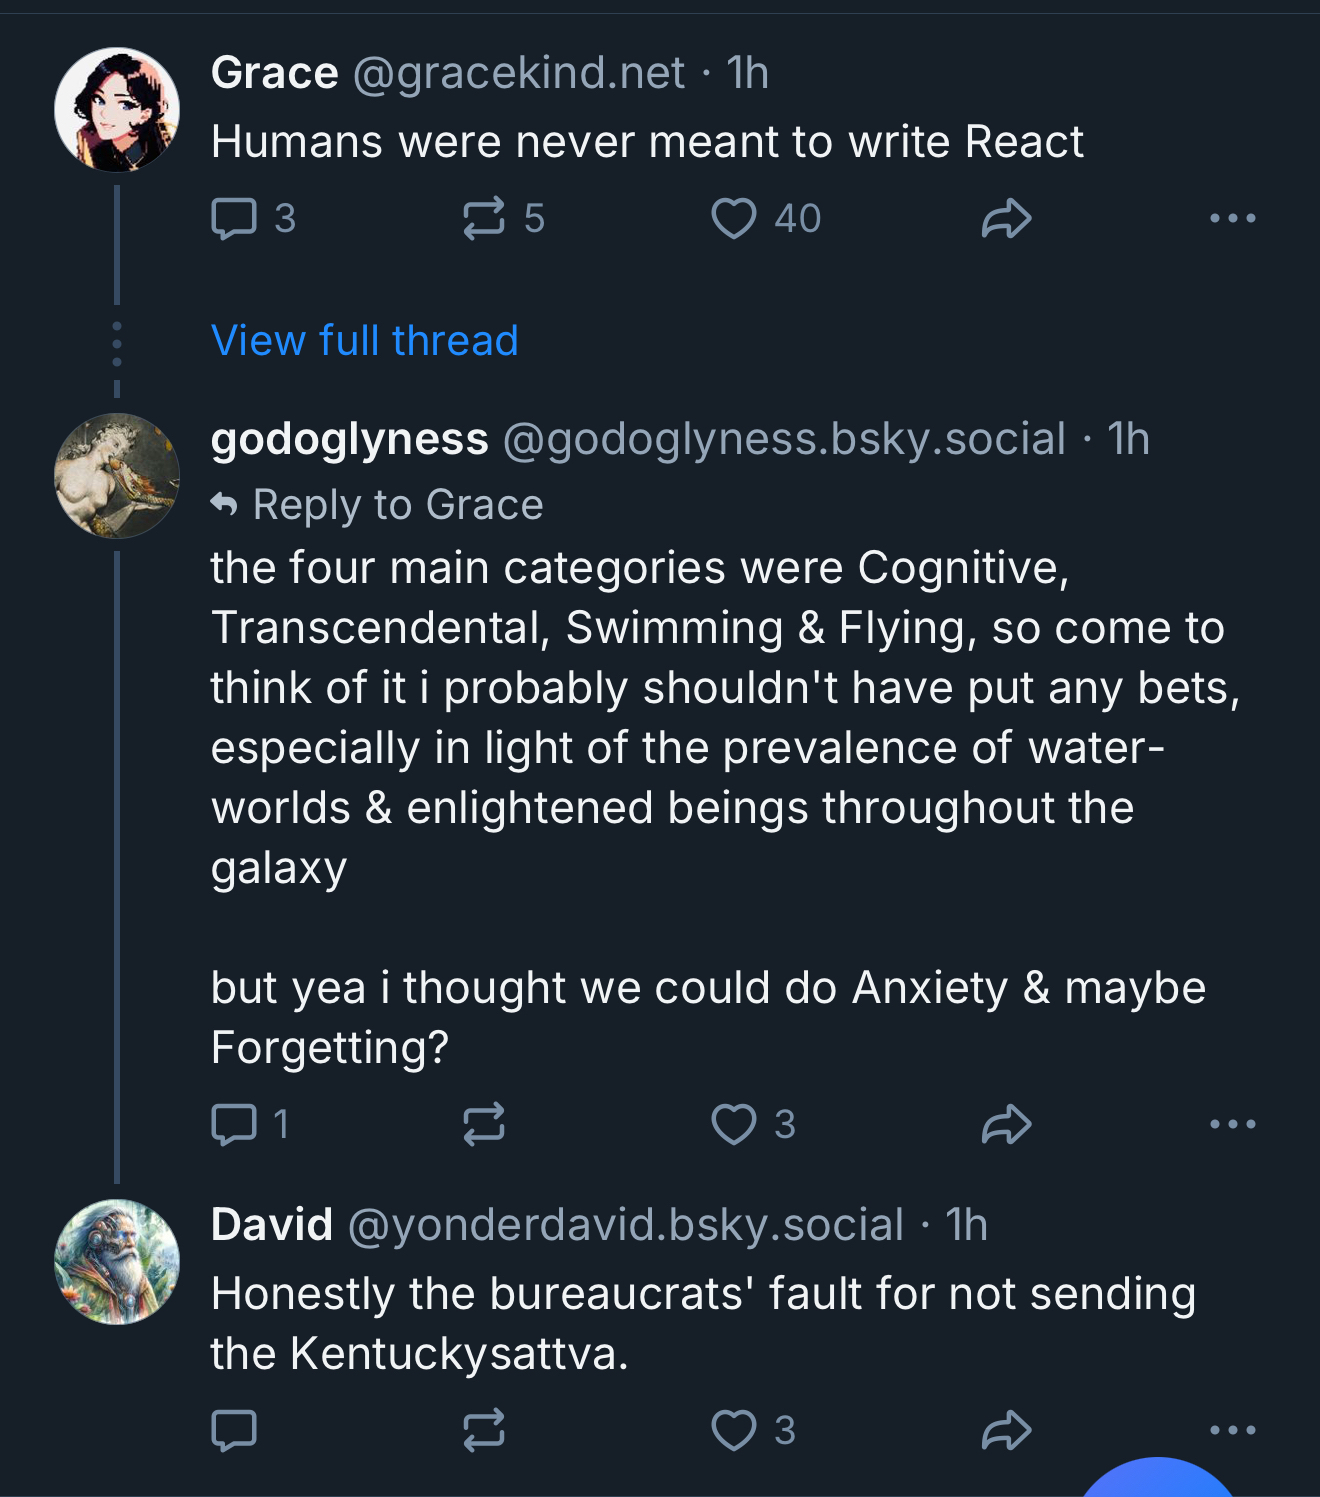
Task: Repost Grace's post about React
Action: [484, 218]
